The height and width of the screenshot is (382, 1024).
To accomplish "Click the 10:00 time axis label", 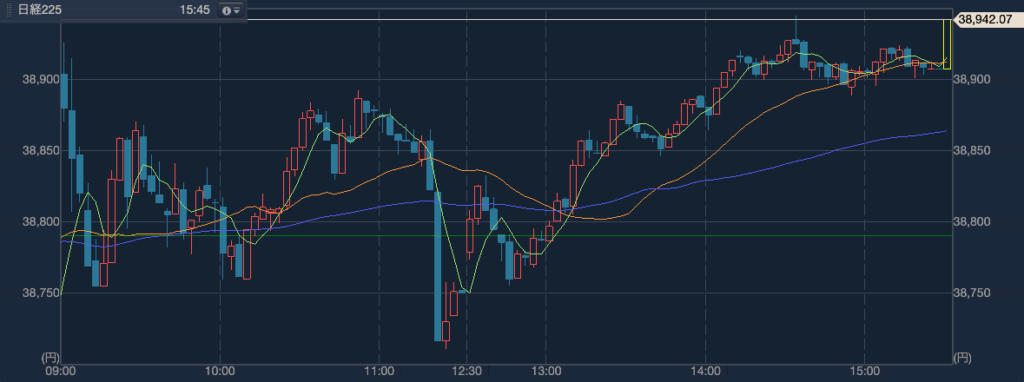I will click(x=220, y=372).
